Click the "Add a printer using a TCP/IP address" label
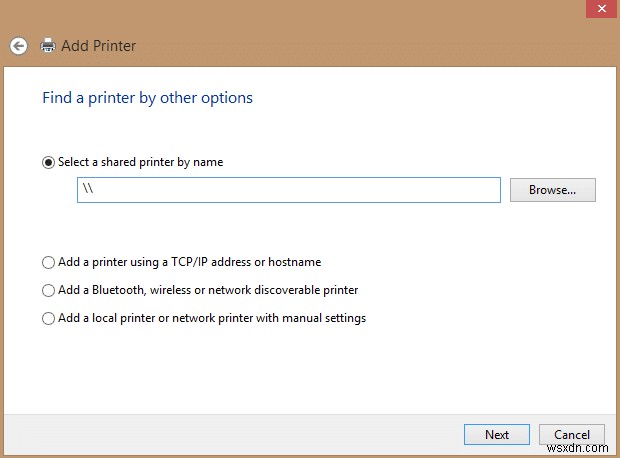 click(189, 262)
